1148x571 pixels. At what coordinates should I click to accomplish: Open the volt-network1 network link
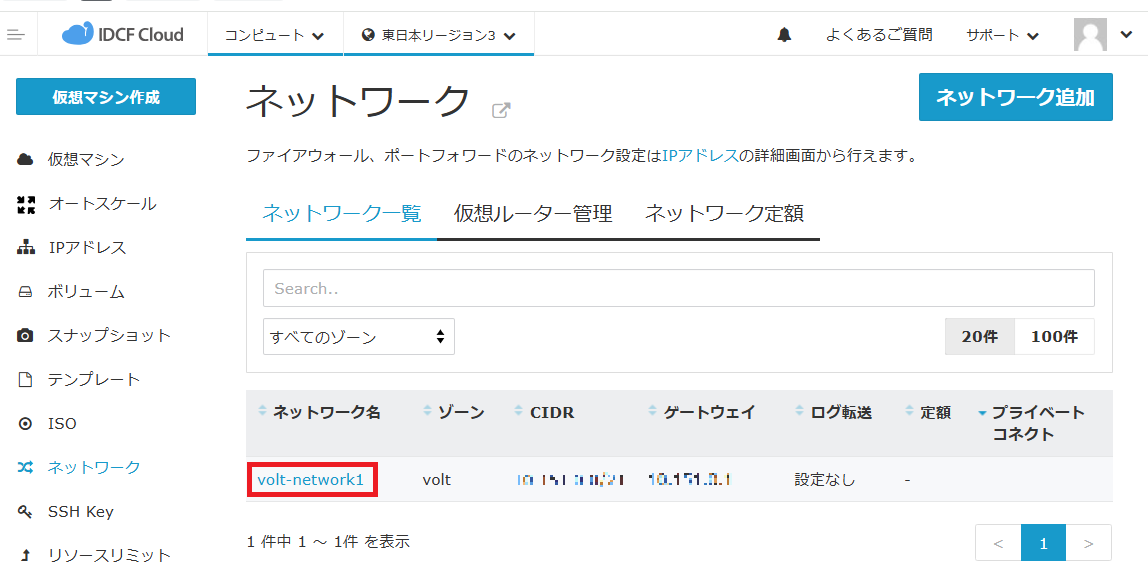(310, 479)
